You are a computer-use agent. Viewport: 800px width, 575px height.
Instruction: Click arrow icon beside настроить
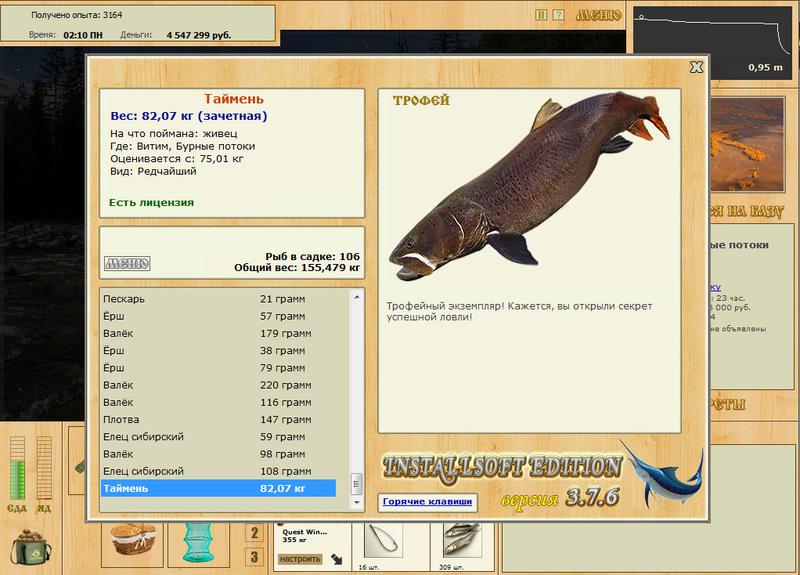pos(337,559)
